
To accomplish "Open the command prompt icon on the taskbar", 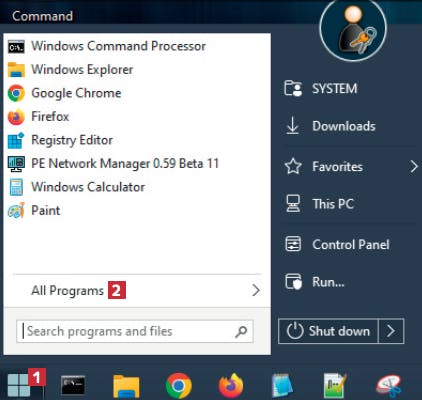I will coord(73,385).
